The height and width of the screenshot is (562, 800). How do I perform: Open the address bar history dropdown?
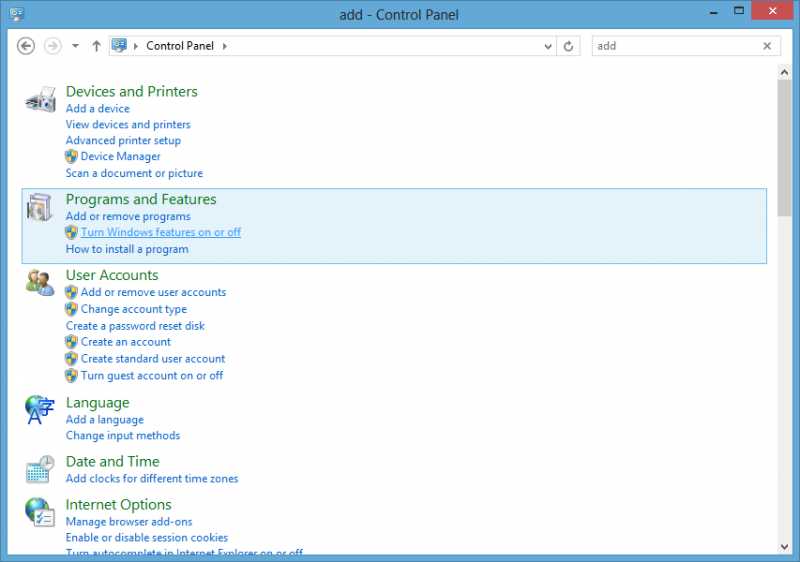[x=548, y=46]
